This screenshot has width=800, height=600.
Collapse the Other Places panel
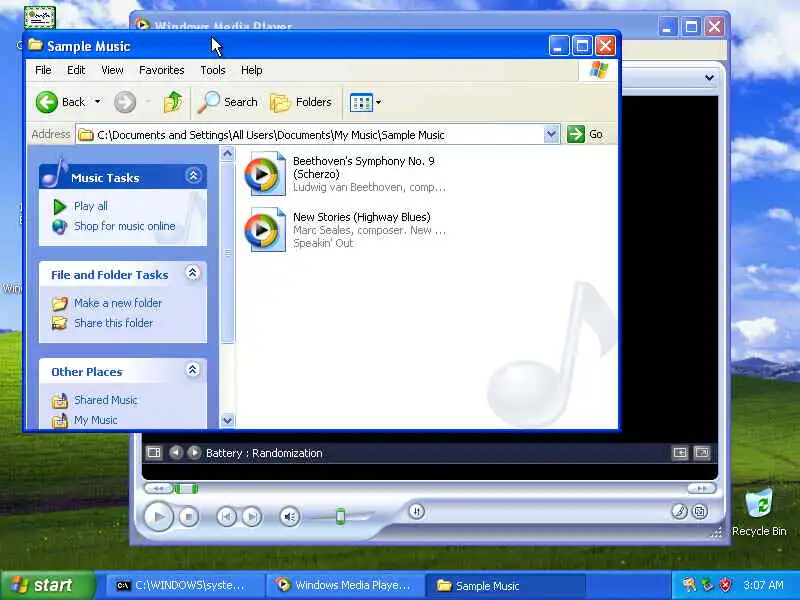(192, 370)
